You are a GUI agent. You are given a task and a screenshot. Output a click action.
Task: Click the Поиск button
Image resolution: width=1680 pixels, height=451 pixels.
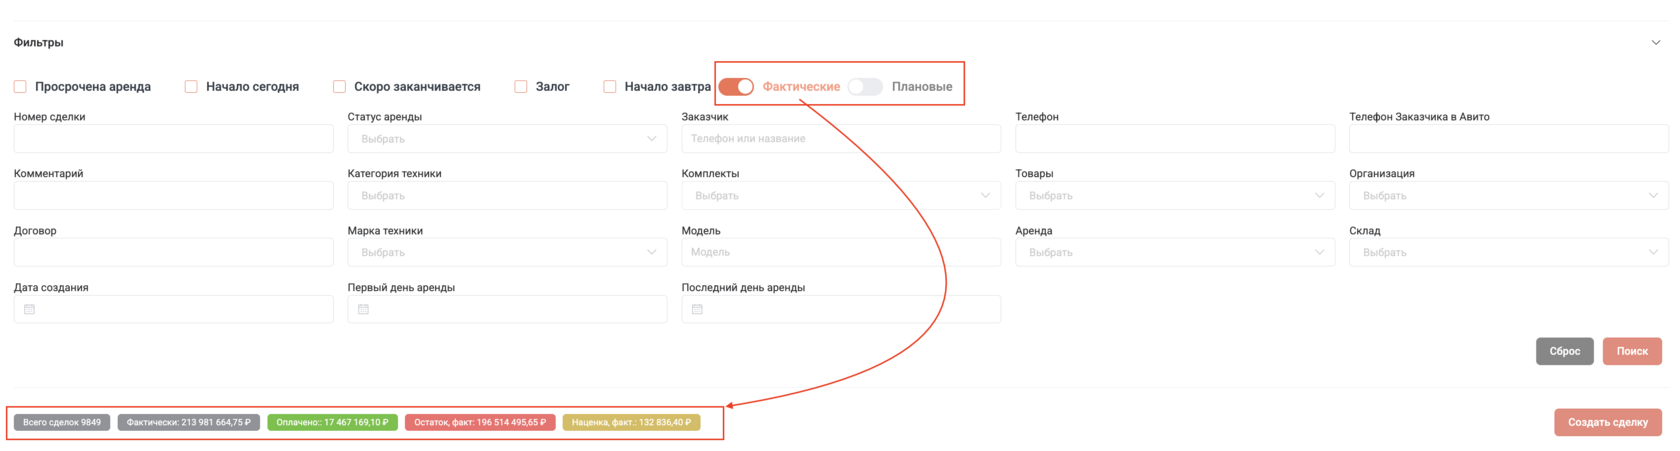click(1632, 351)
